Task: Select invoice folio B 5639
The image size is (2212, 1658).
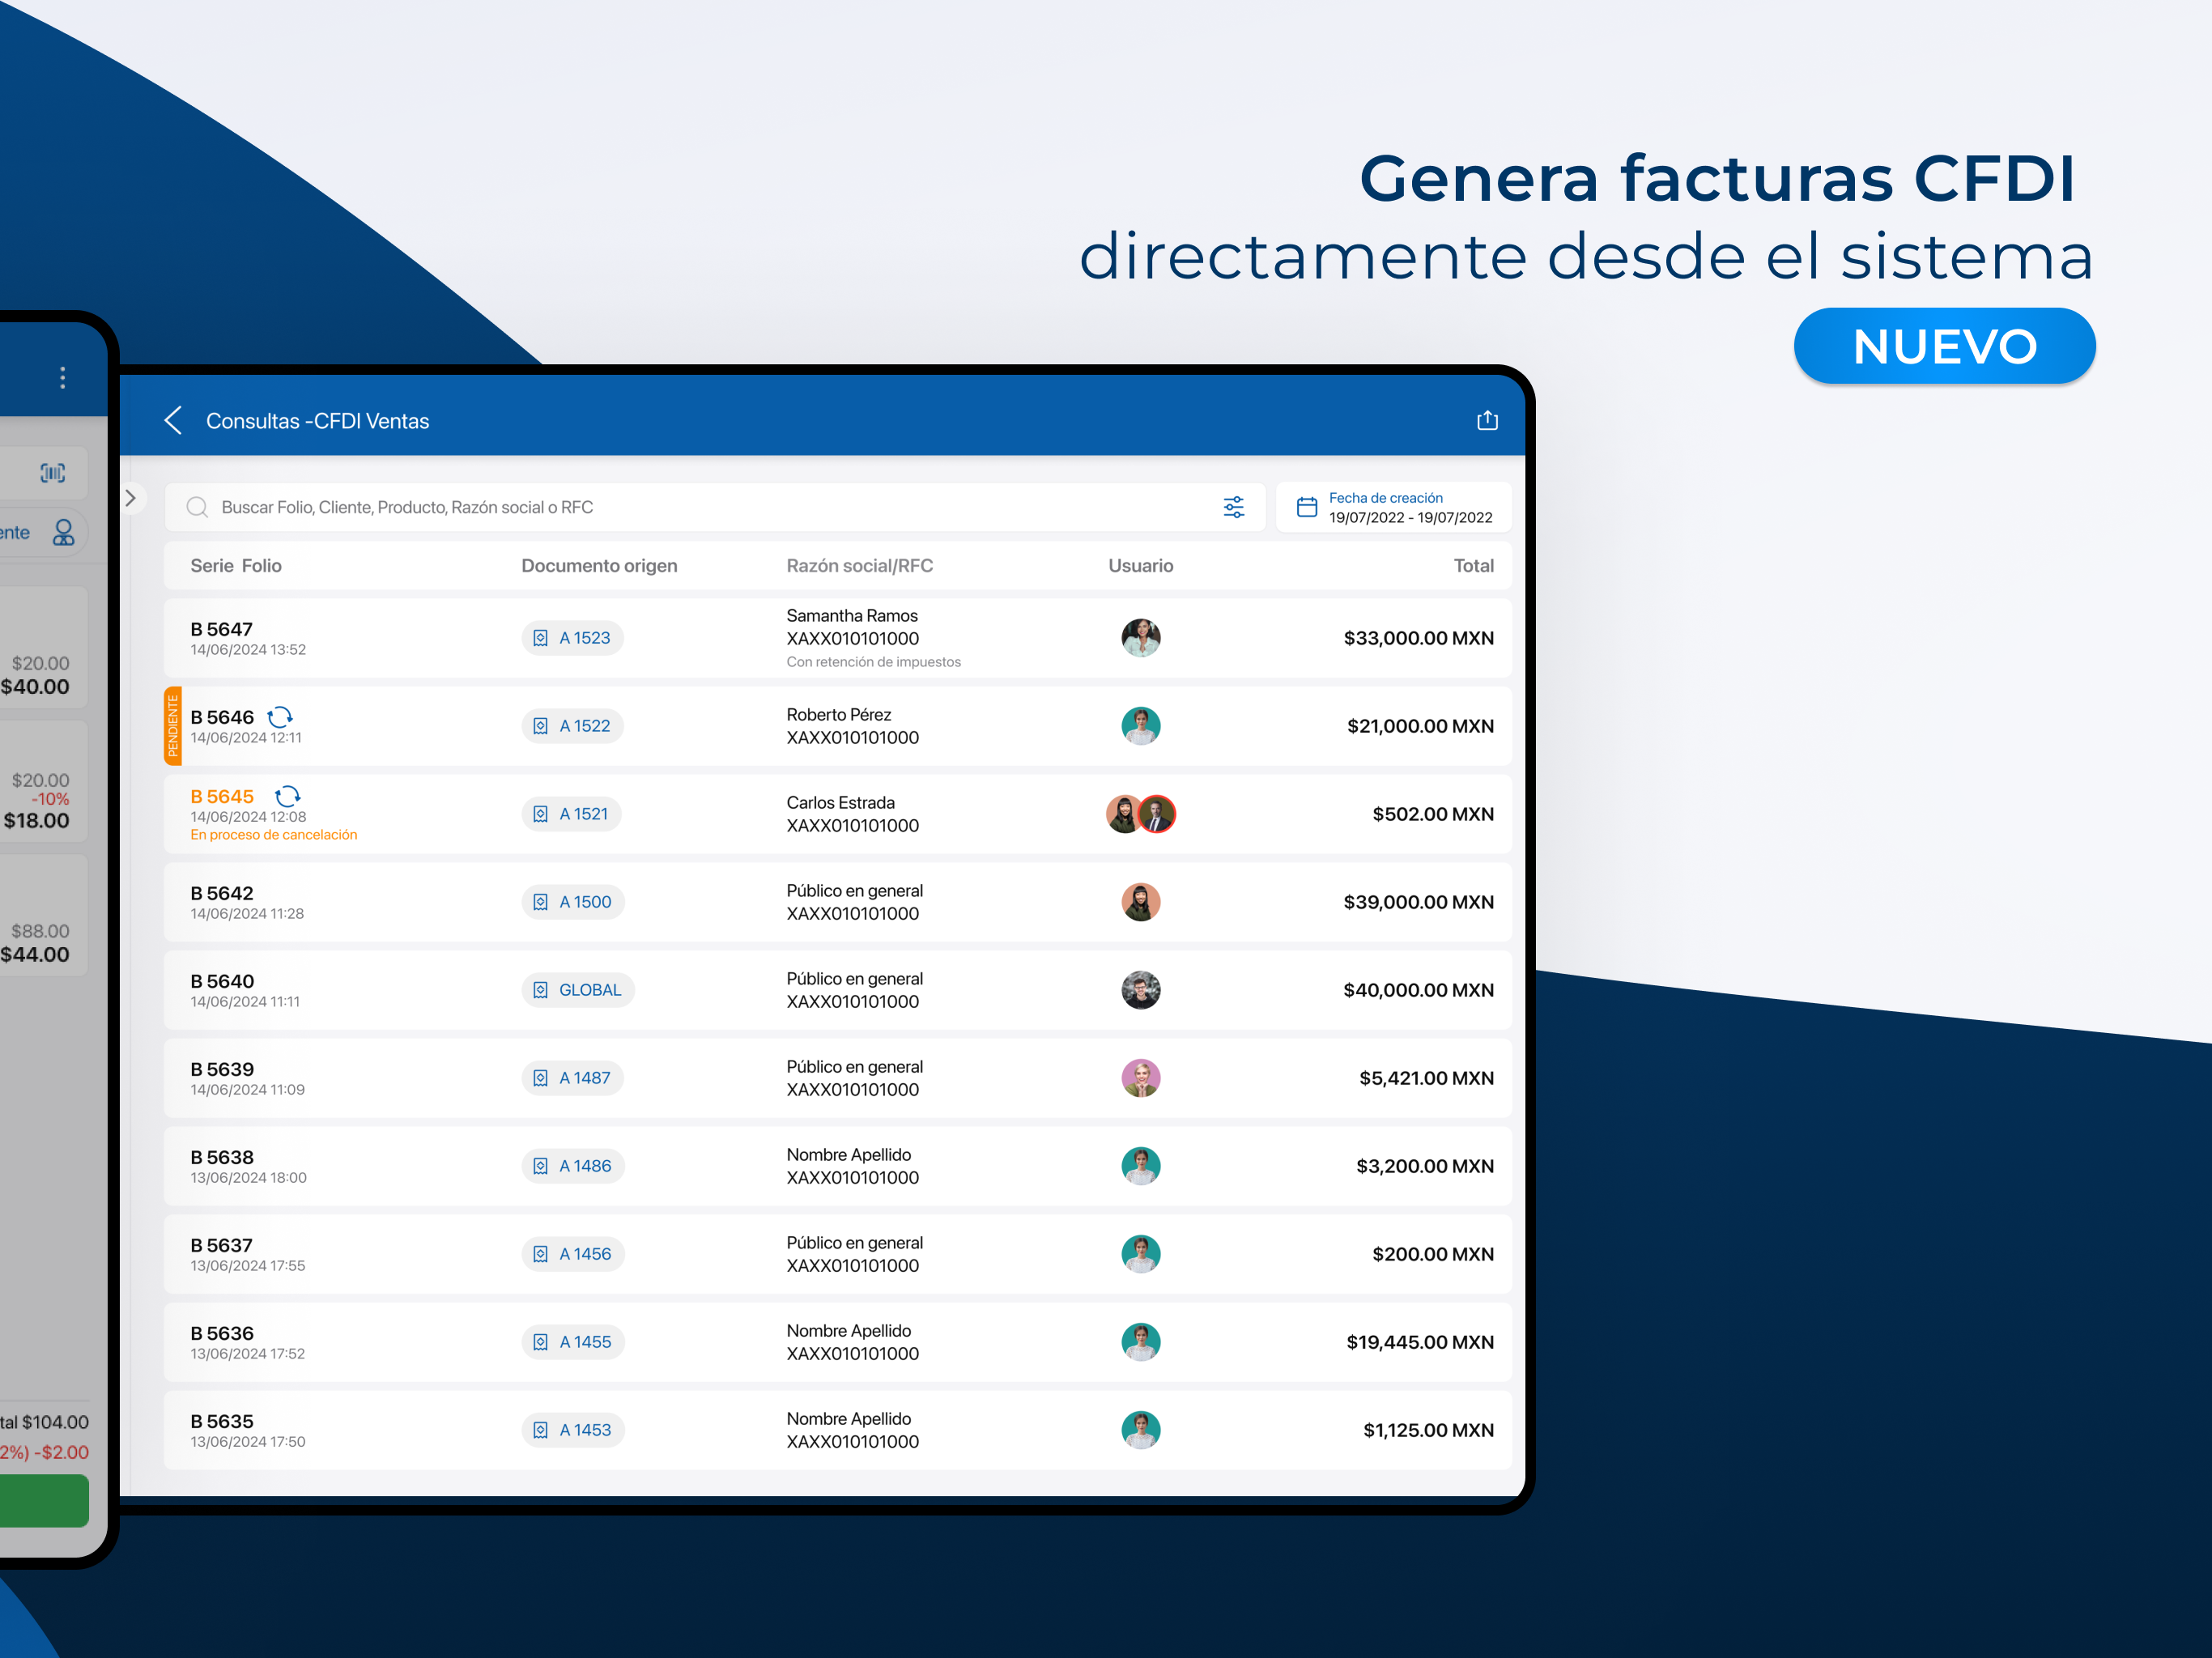Action: pyautogui.click(x=222, y=1069)
